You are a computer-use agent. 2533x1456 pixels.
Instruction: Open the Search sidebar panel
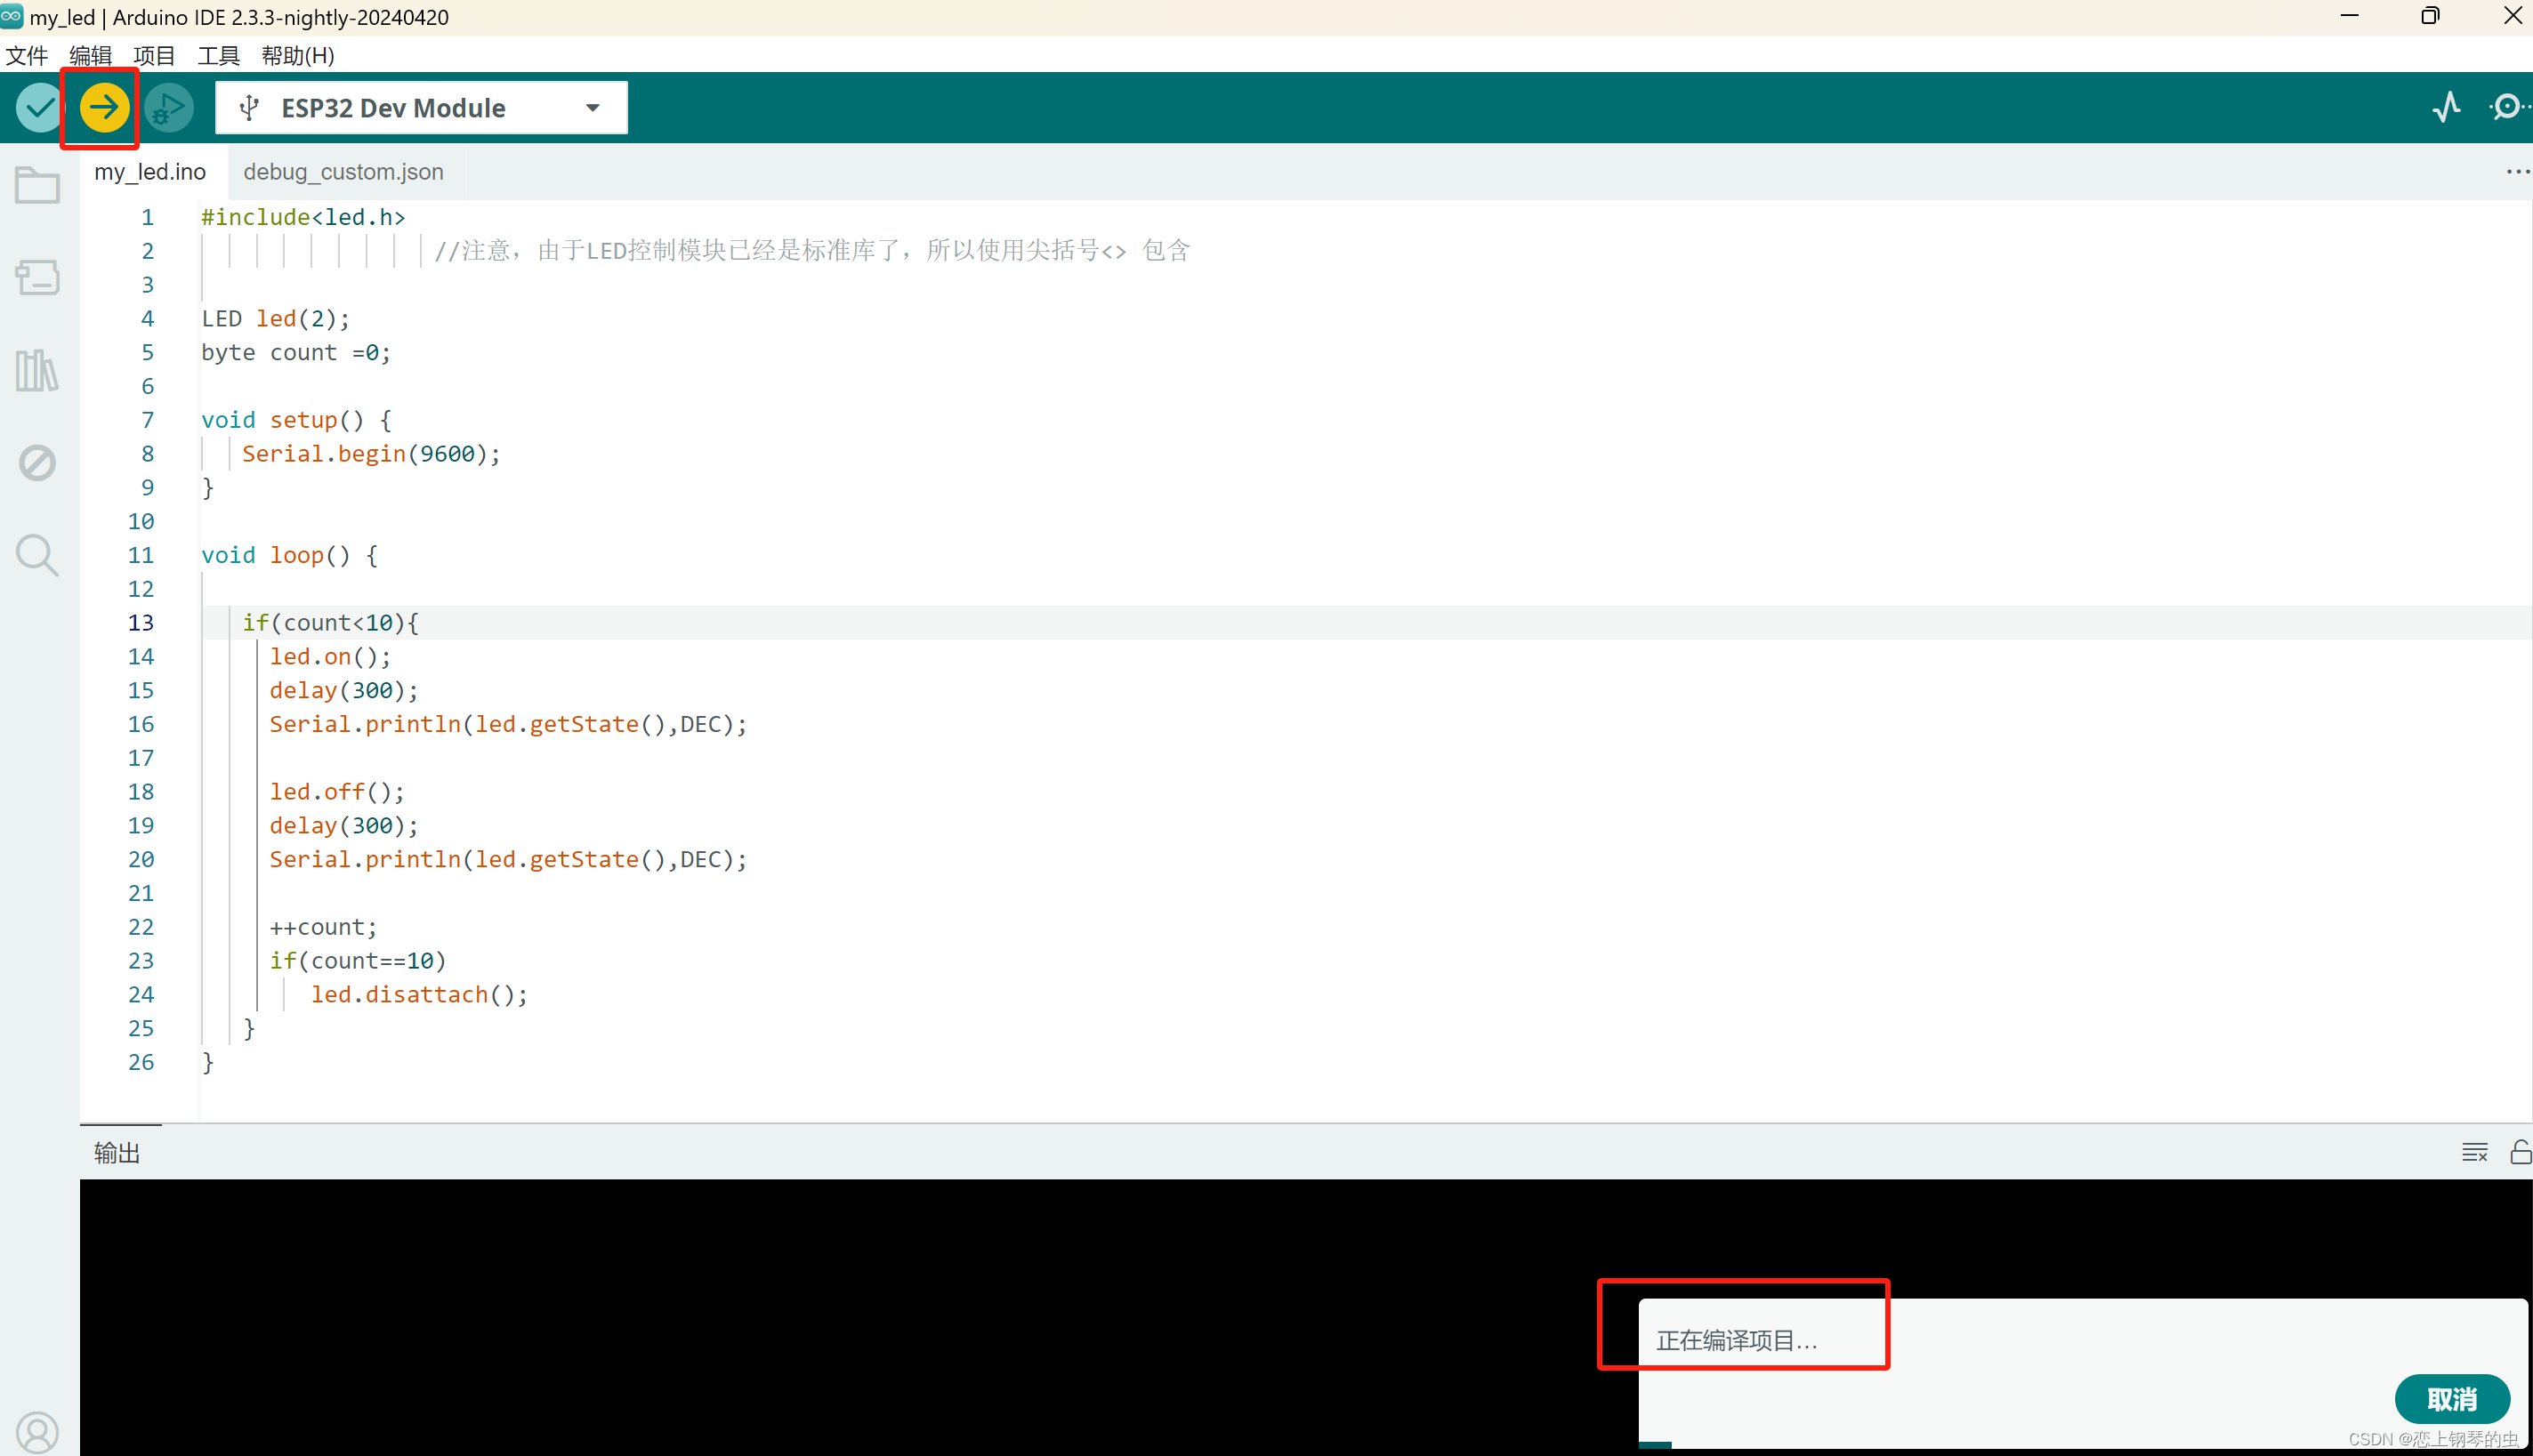[x=37, y=555]
